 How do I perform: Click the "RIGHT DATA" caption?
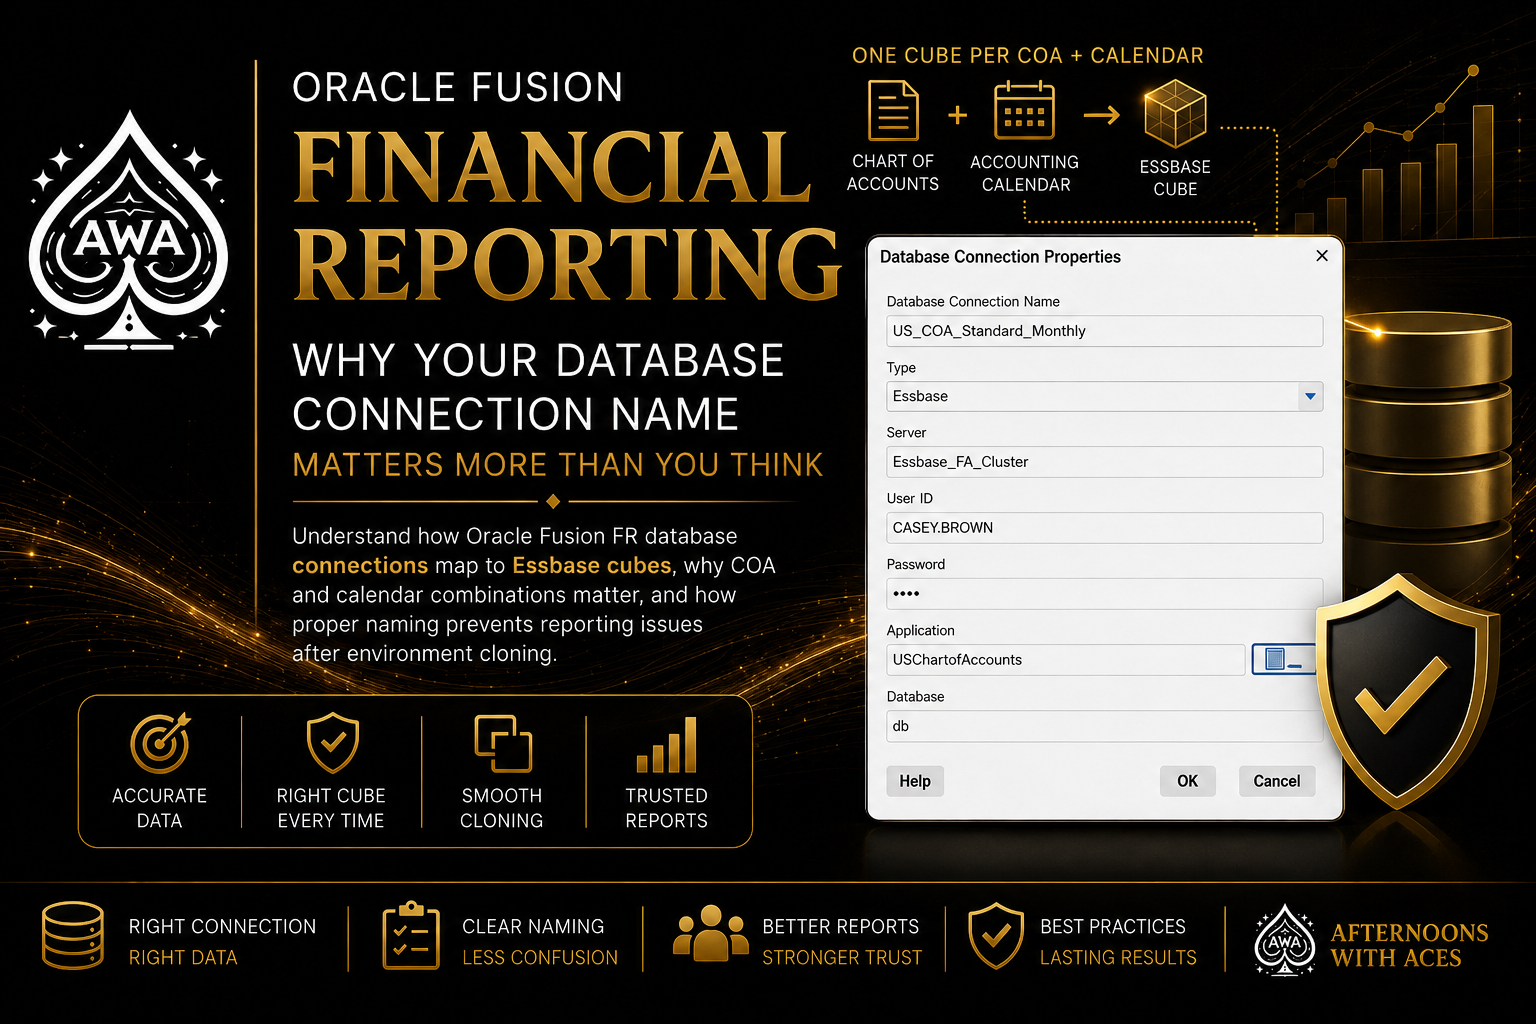click(x=183, y=958)
